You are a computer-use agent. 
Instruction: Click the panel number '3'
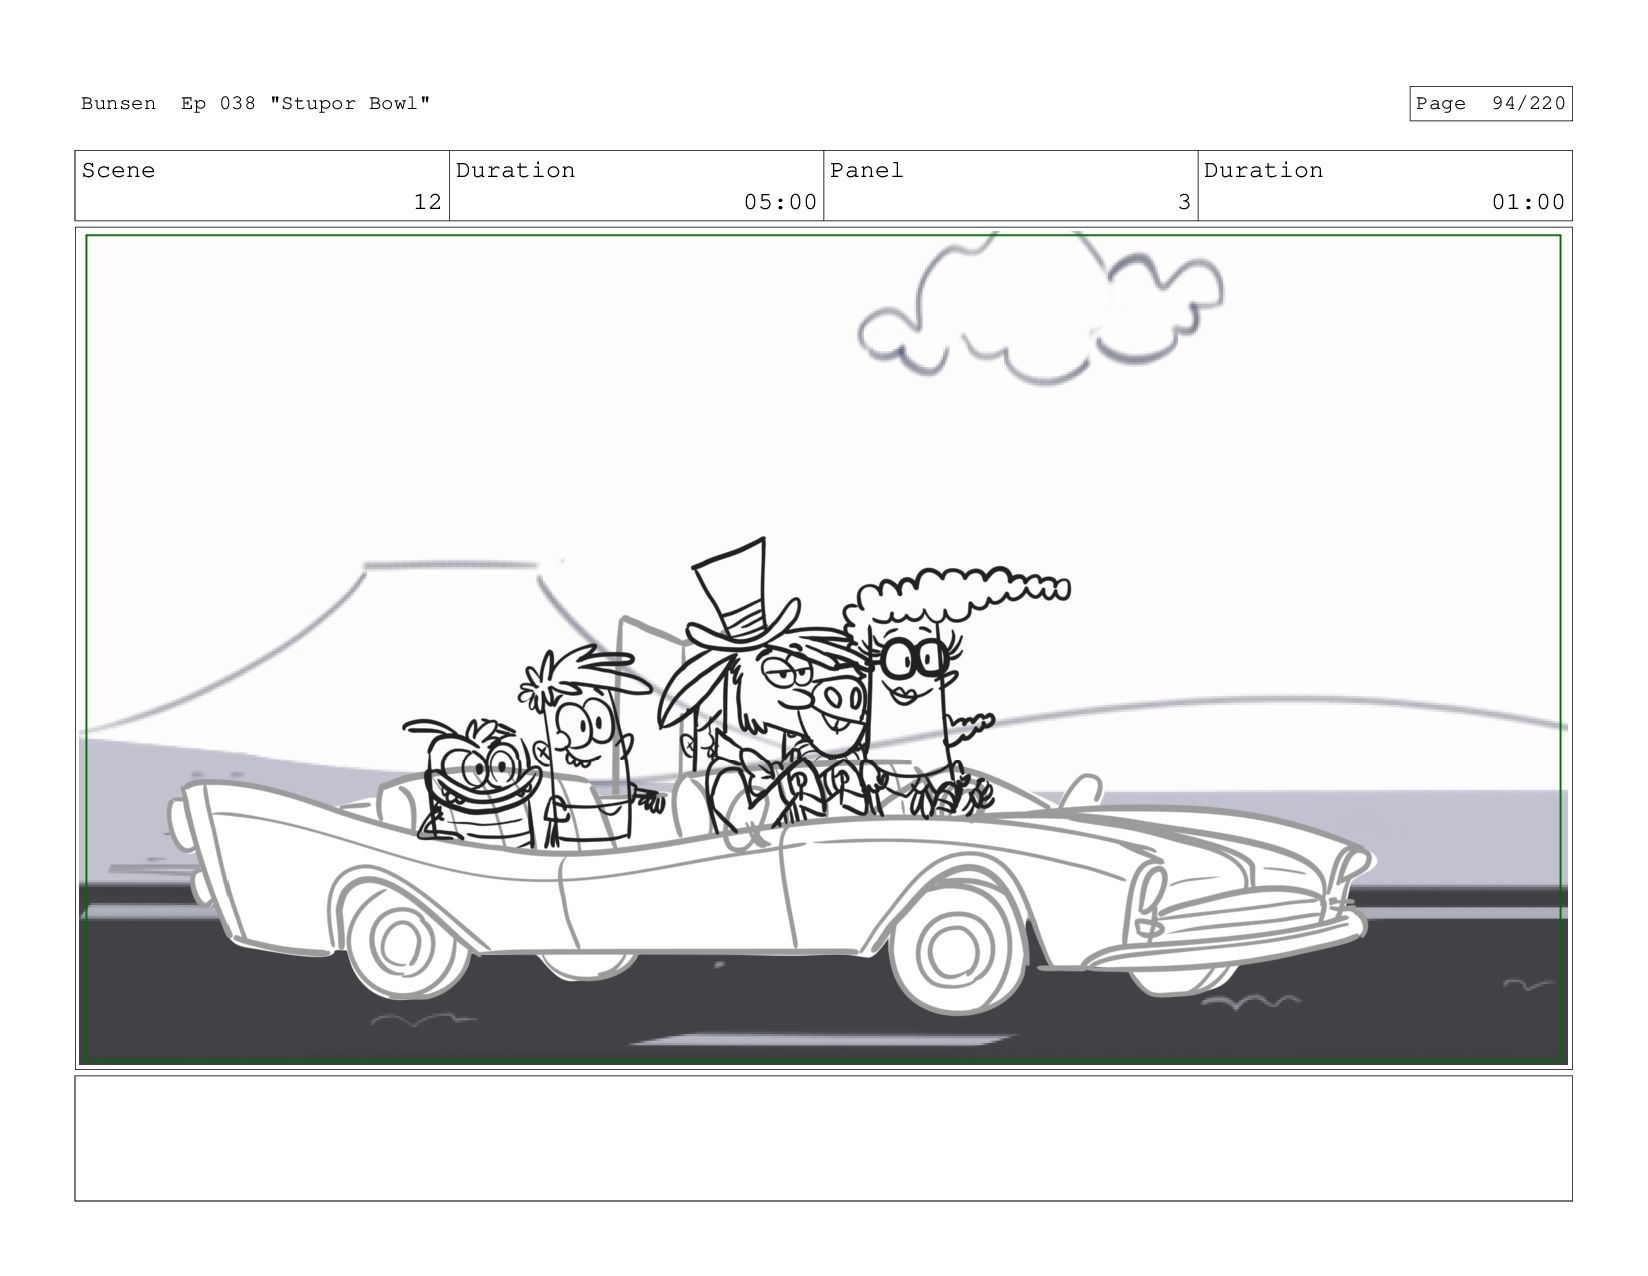[x=1184, y=202]
